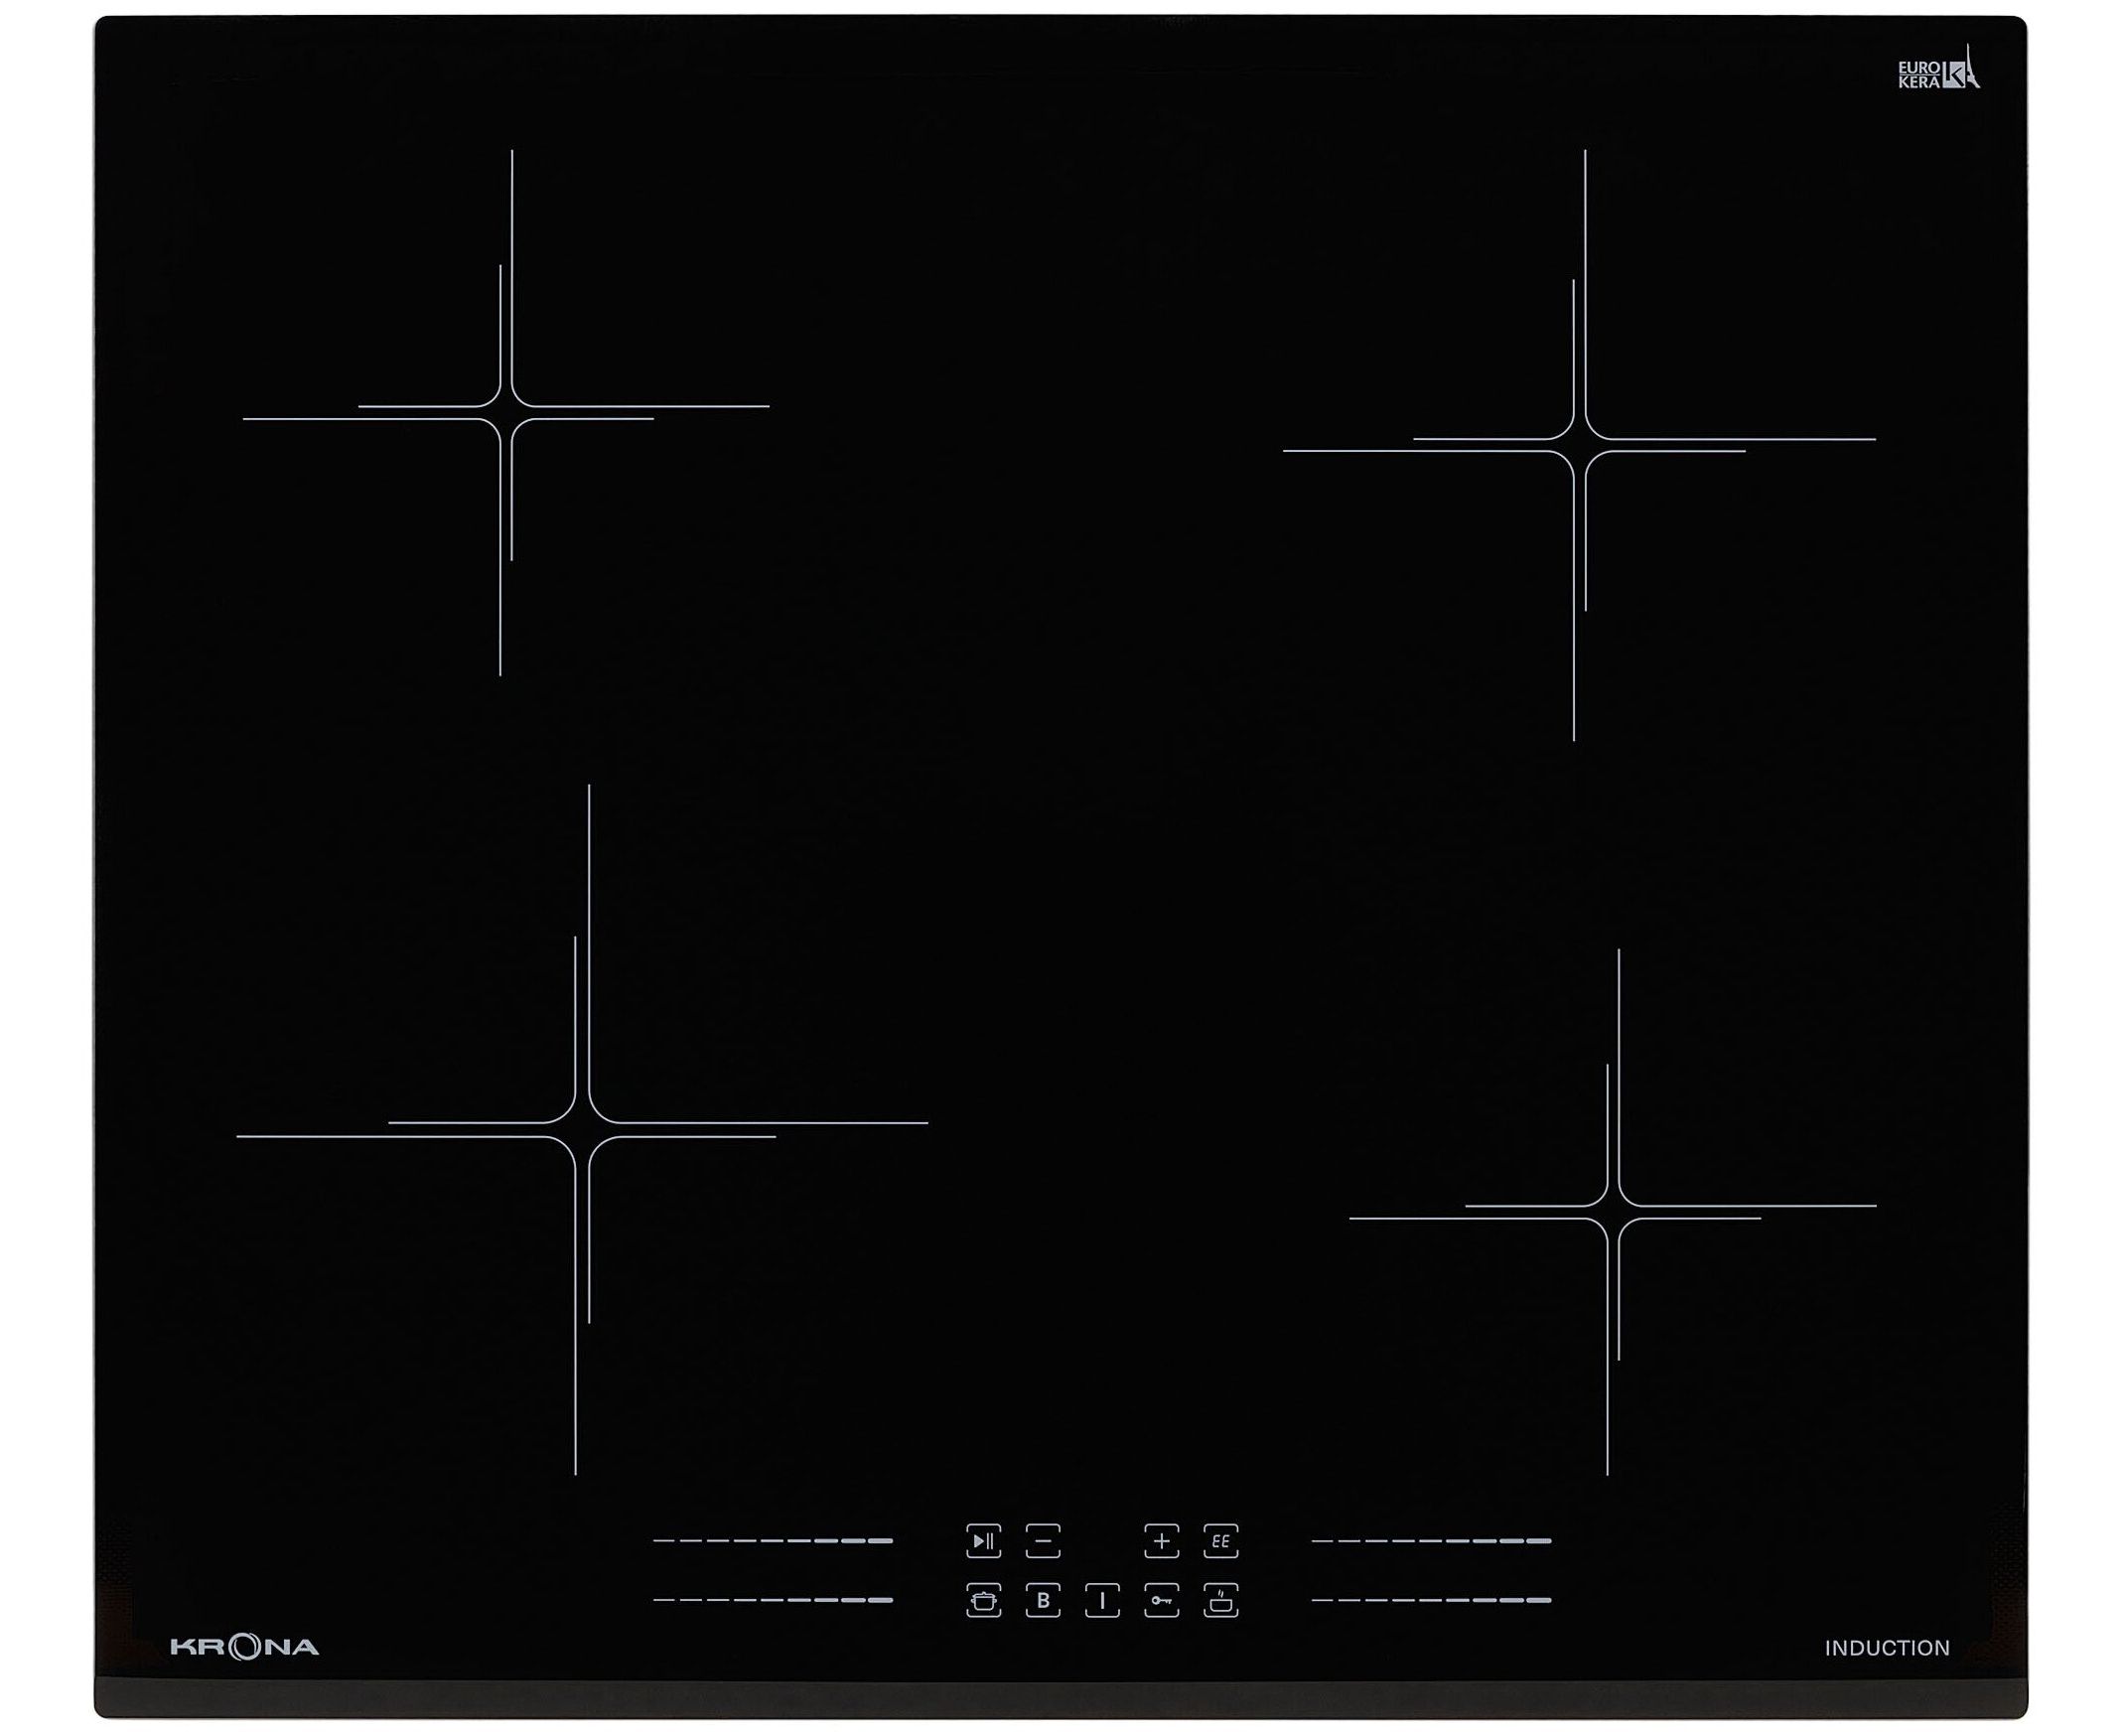Click the EuroKera logo
The width and height of the screenshot is (2122, 1736).
click(1938, 71)
